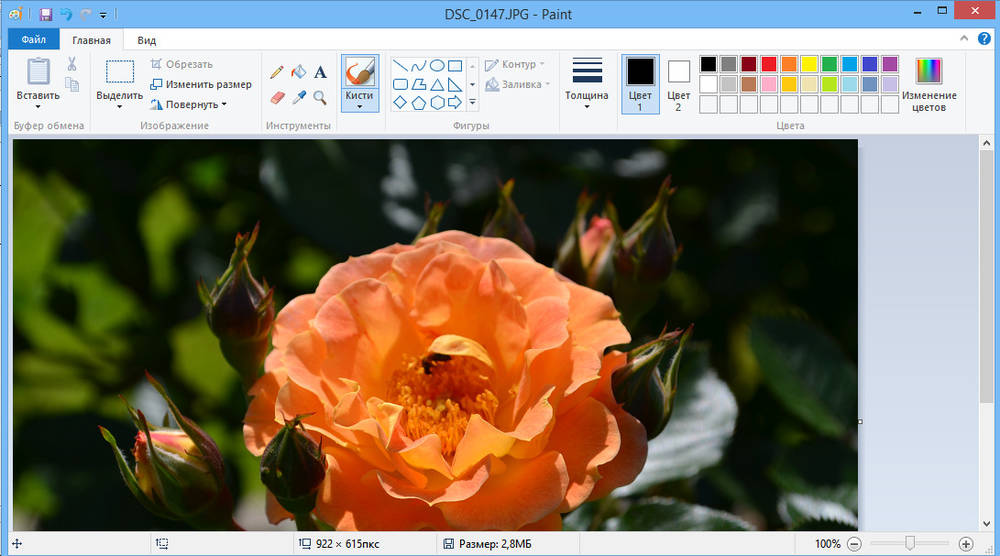Select the Pencil tool
This screenshot has width=1000, height=556.
pyautogui.click(x=278, y=72)
